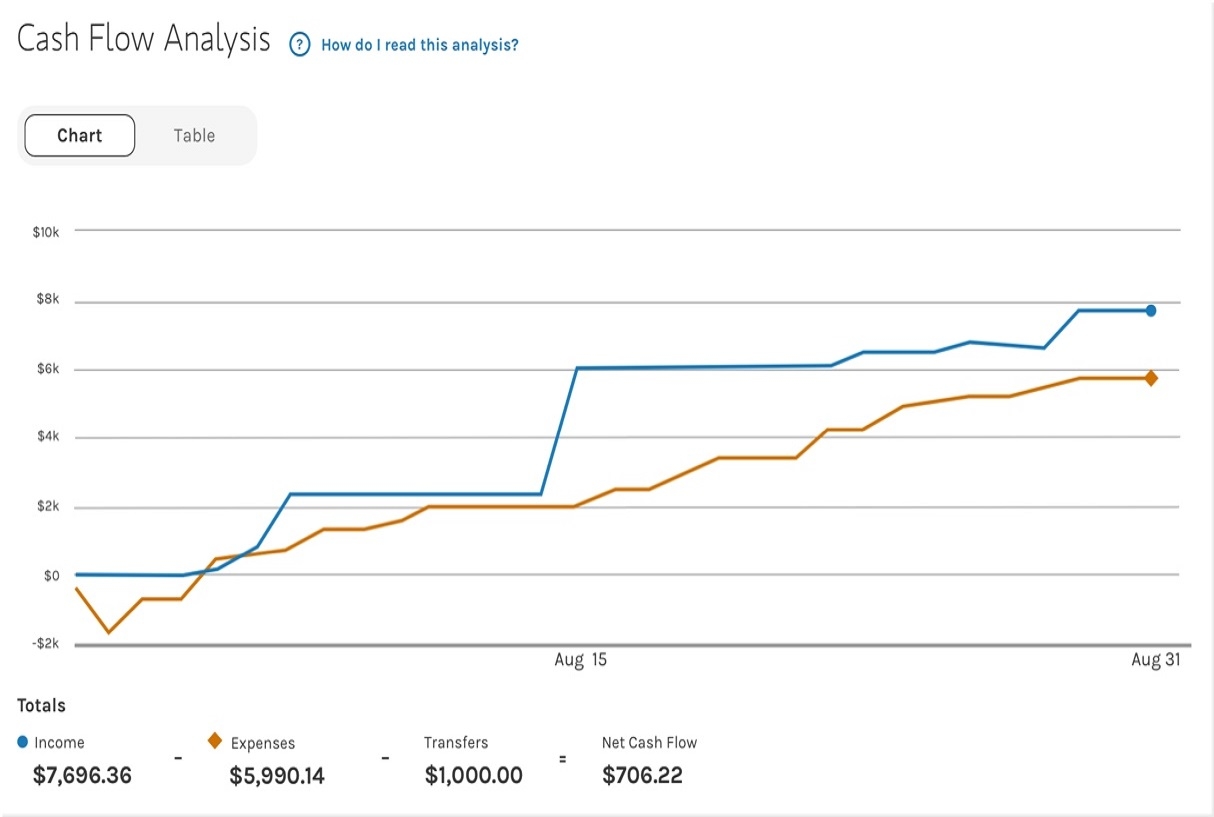The image size is (1214, 817).
Task: Click the Aug 31 date label on axis
Action: [1156, 660]
